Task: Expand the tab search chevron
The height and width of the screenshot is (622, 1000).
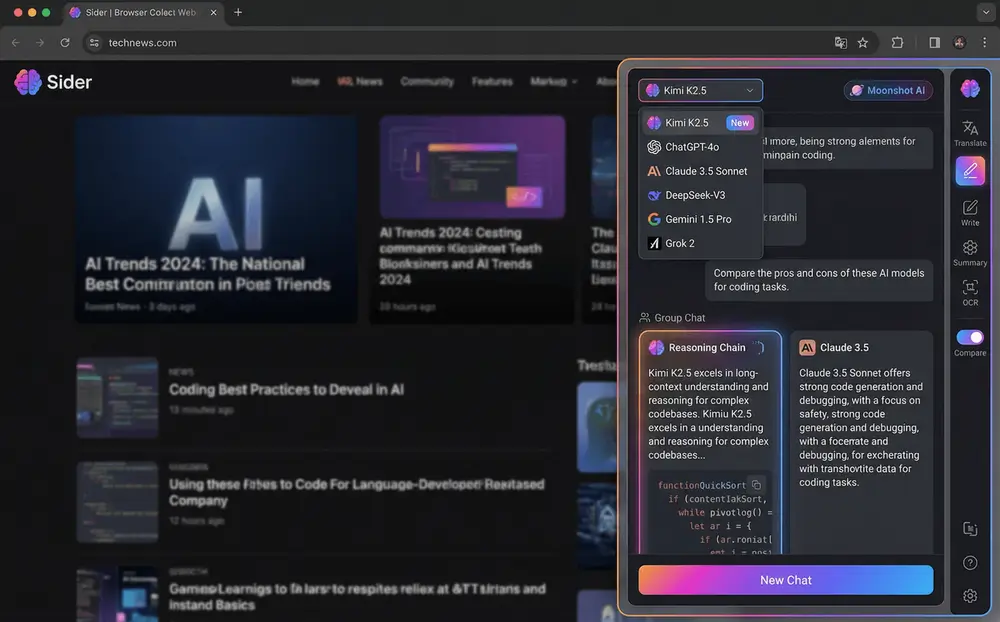Action: tap(985, 12)
